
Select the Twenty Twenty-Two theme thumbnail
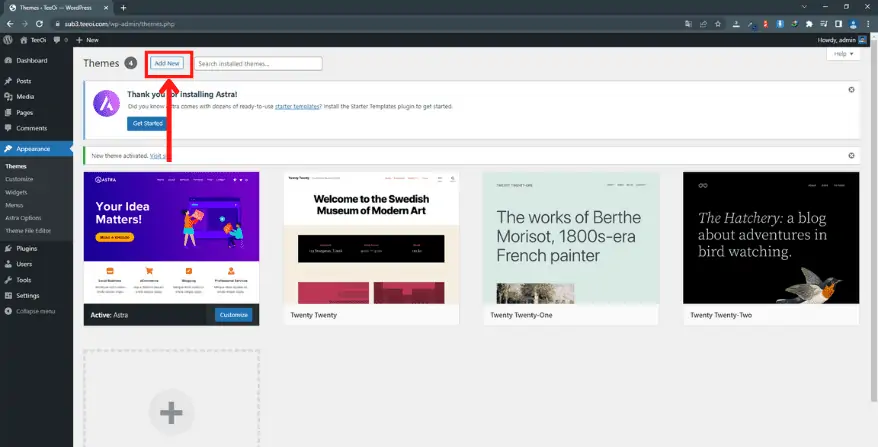(x=771, y=238)
